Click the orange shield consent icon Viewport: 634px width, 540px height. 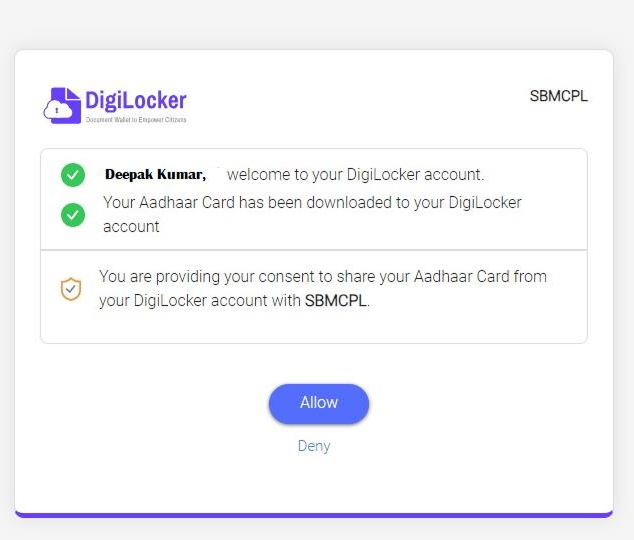[x=71, y=289]
